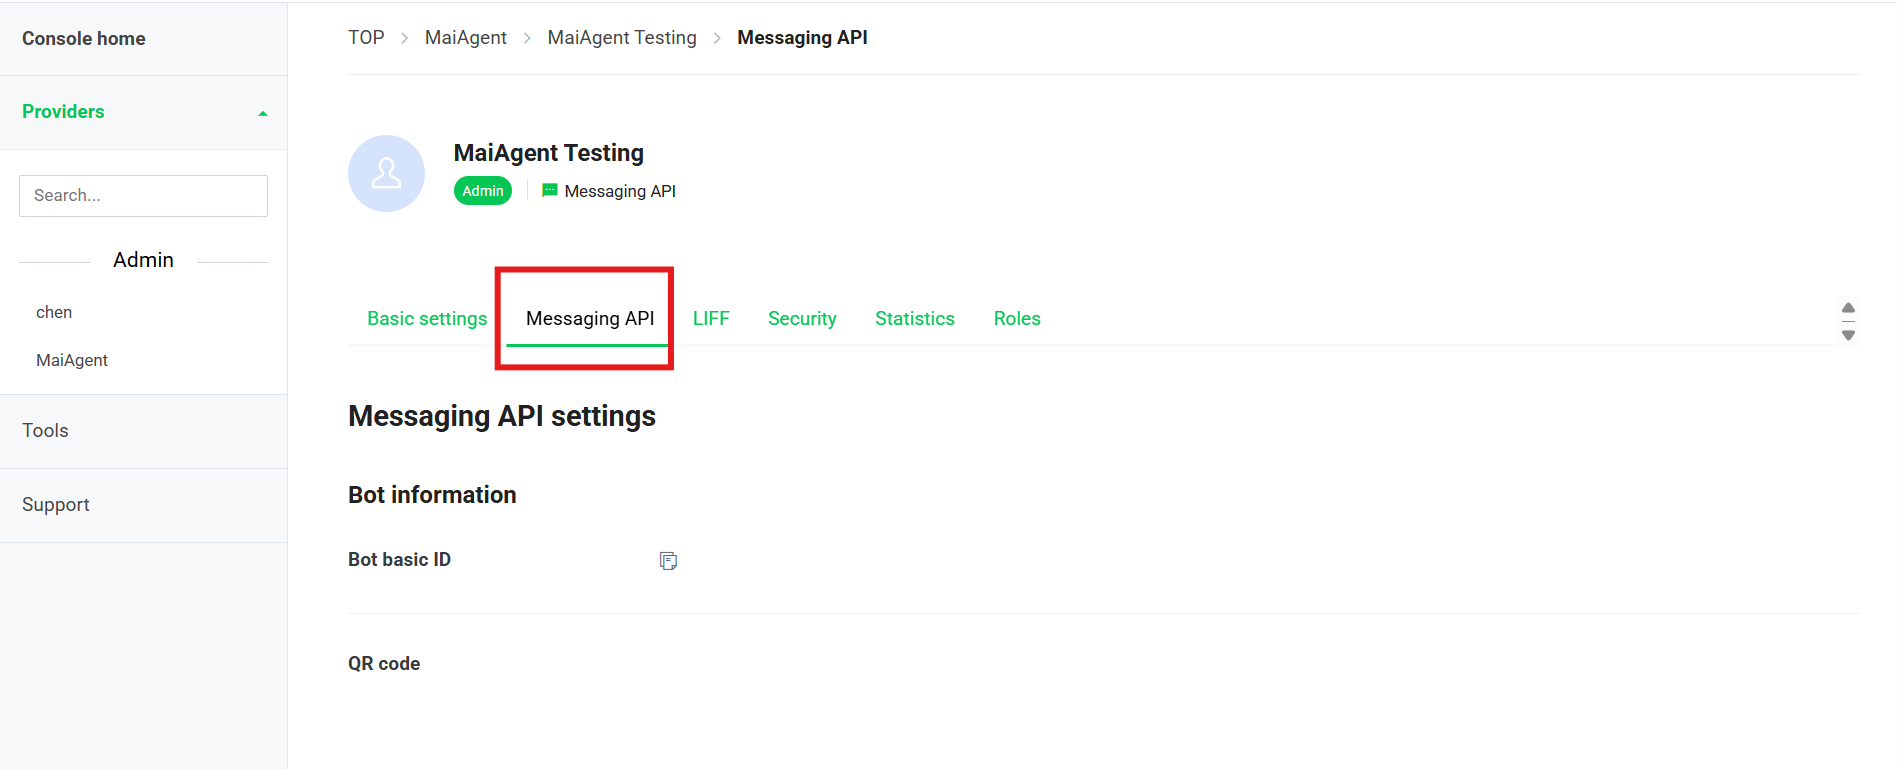
Task: Open the Basic settings tab
Action: pos(427,318)
